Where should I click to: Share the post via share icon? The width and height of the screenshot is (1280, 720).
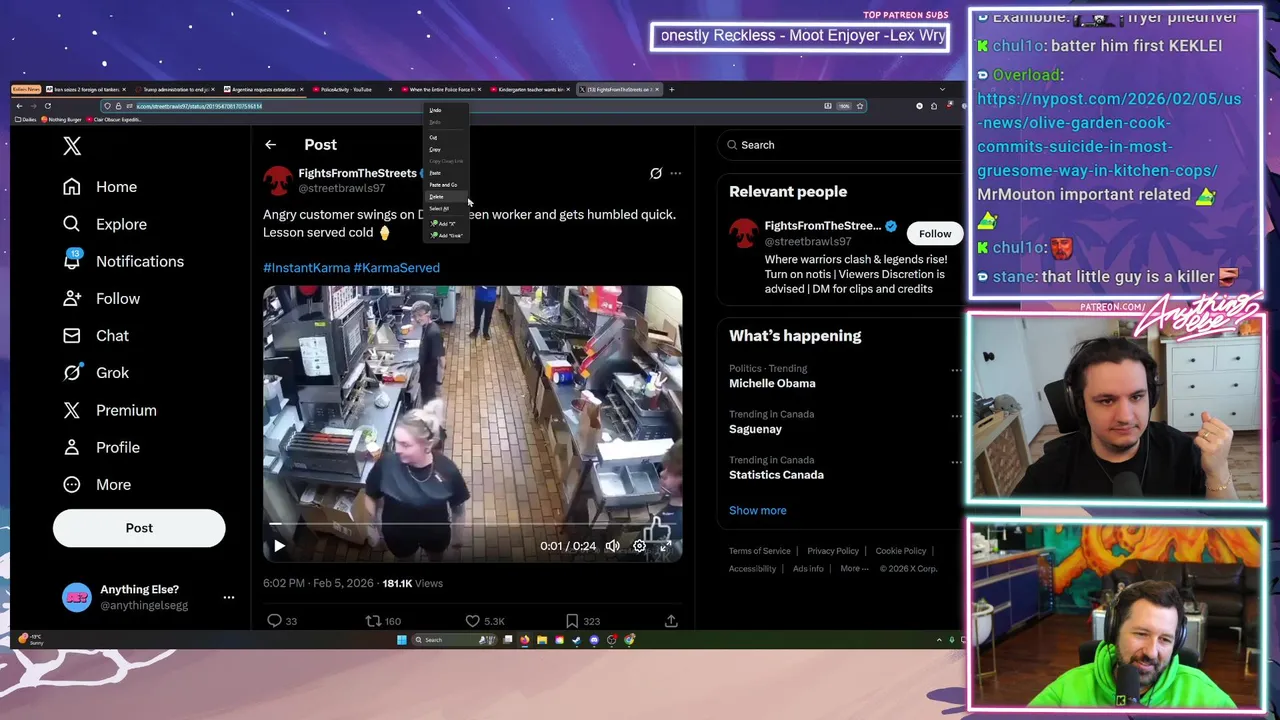click(671, 621)
